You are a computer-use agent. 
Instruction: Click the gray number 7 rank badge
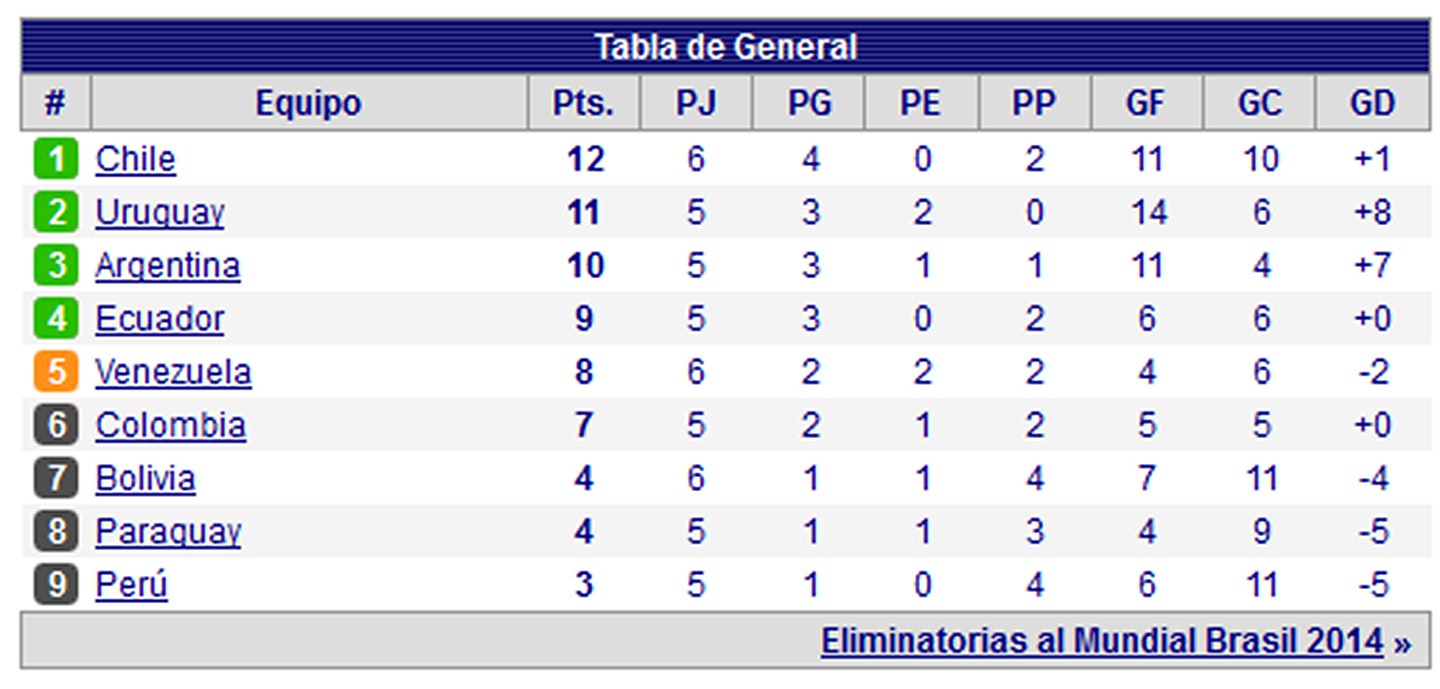point(56,478)
